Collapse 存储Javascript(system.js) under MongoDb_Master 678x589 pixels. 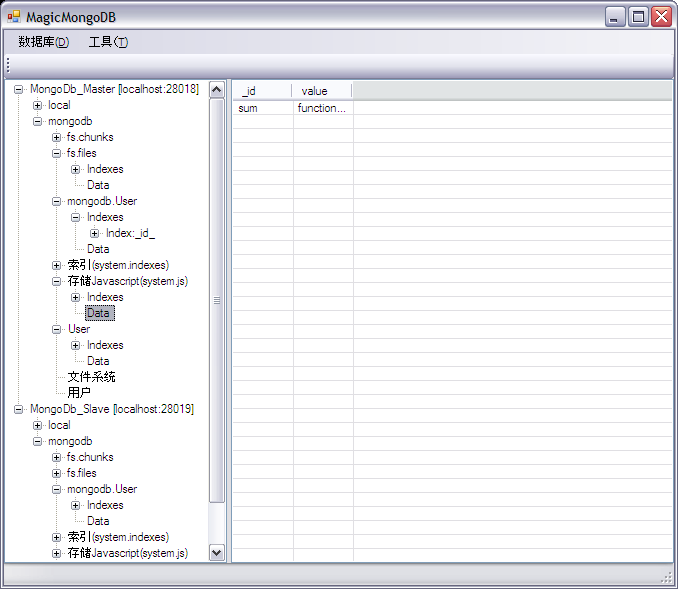pos(56,282)
